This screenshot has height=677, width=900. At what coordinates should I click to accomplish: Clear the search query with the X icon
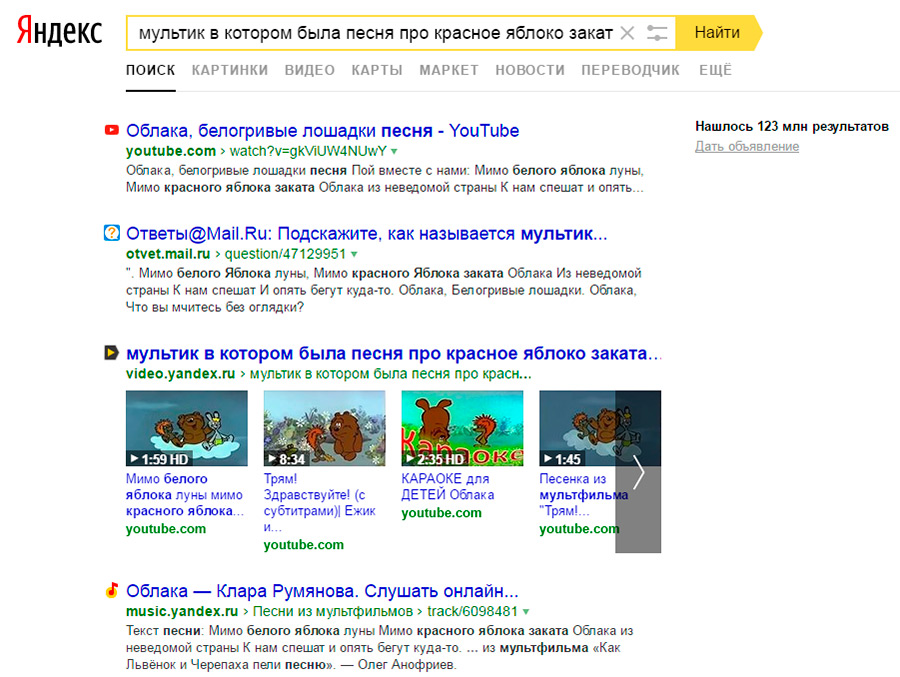point(627,33)
